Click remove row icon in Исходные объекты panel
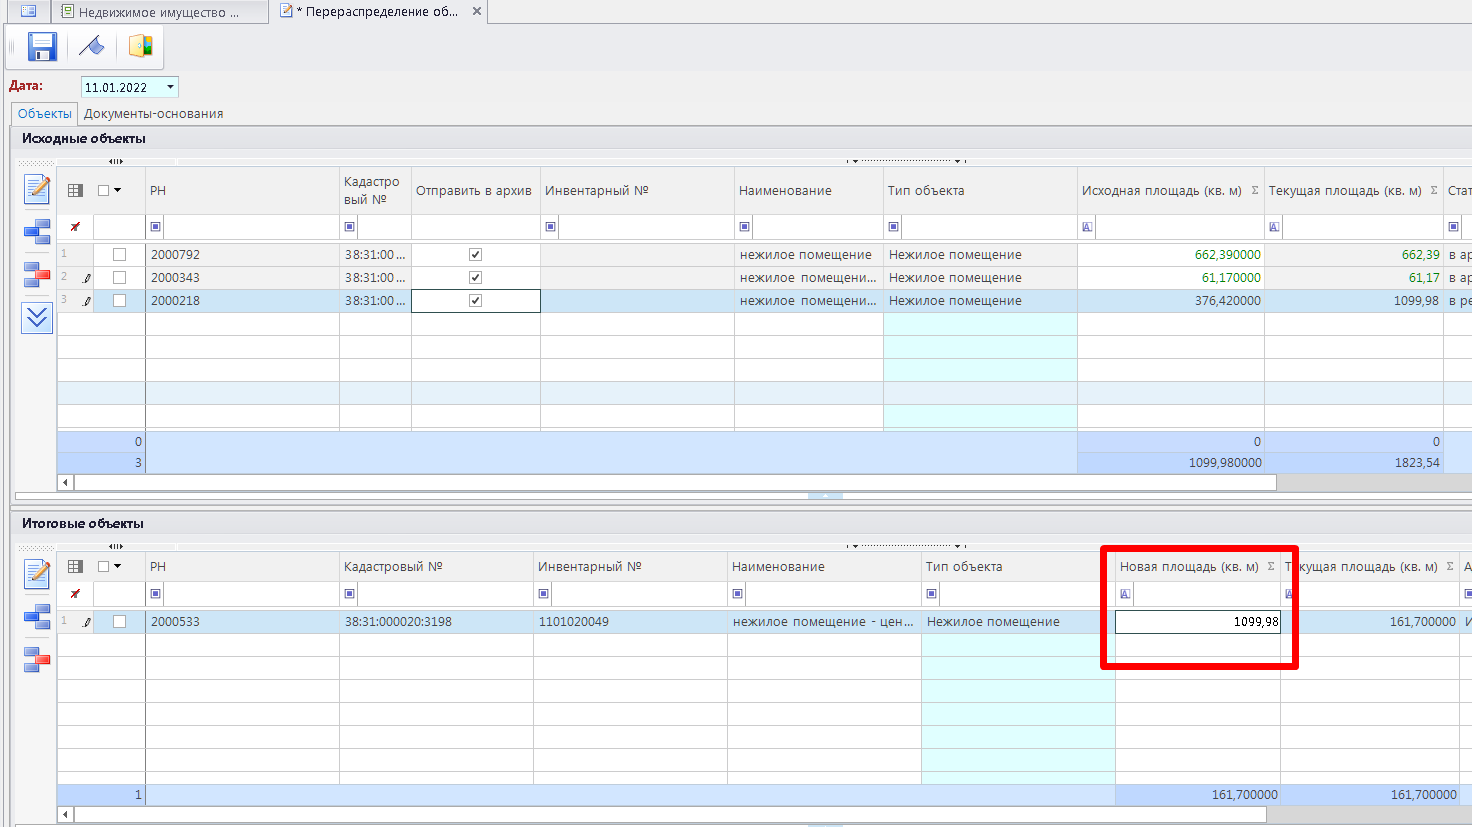 37,274
